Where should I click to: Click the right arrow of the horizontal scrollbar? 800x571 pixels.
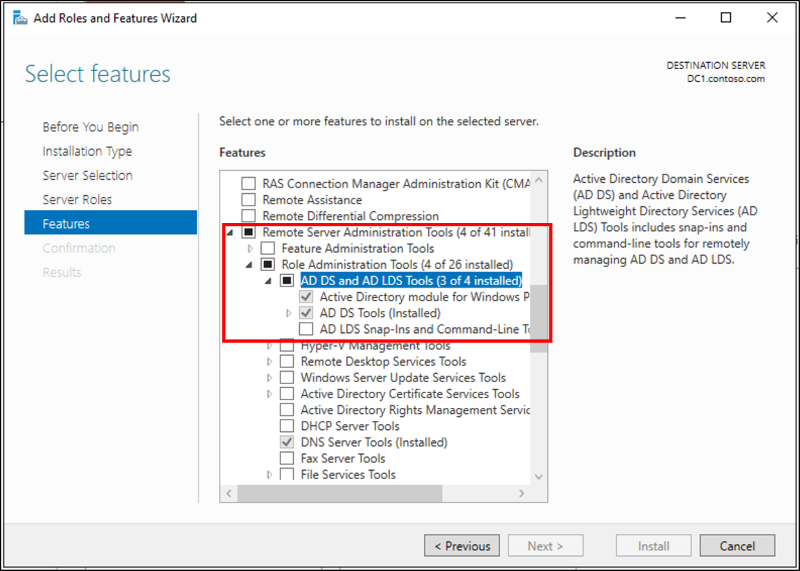[521, 493]
